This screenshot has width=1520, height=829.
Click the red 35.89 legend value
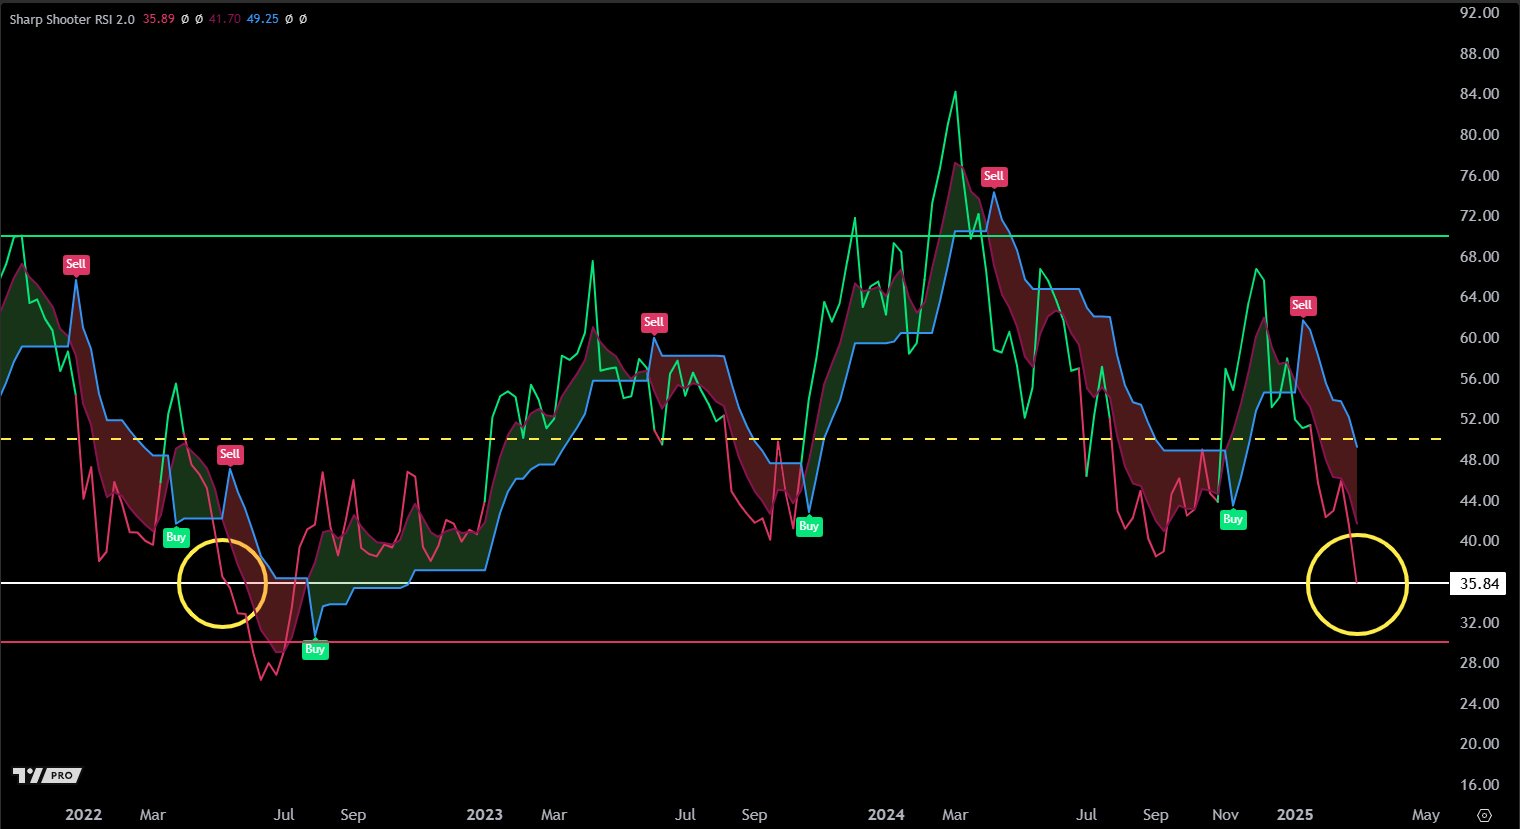pos(158,19)
